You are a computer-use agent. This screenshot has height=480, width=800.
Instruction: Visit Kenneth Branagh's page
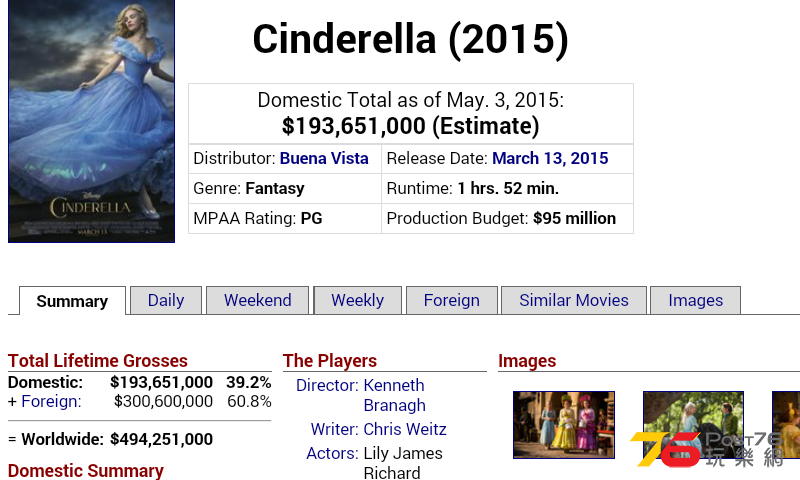pos(394,395)
